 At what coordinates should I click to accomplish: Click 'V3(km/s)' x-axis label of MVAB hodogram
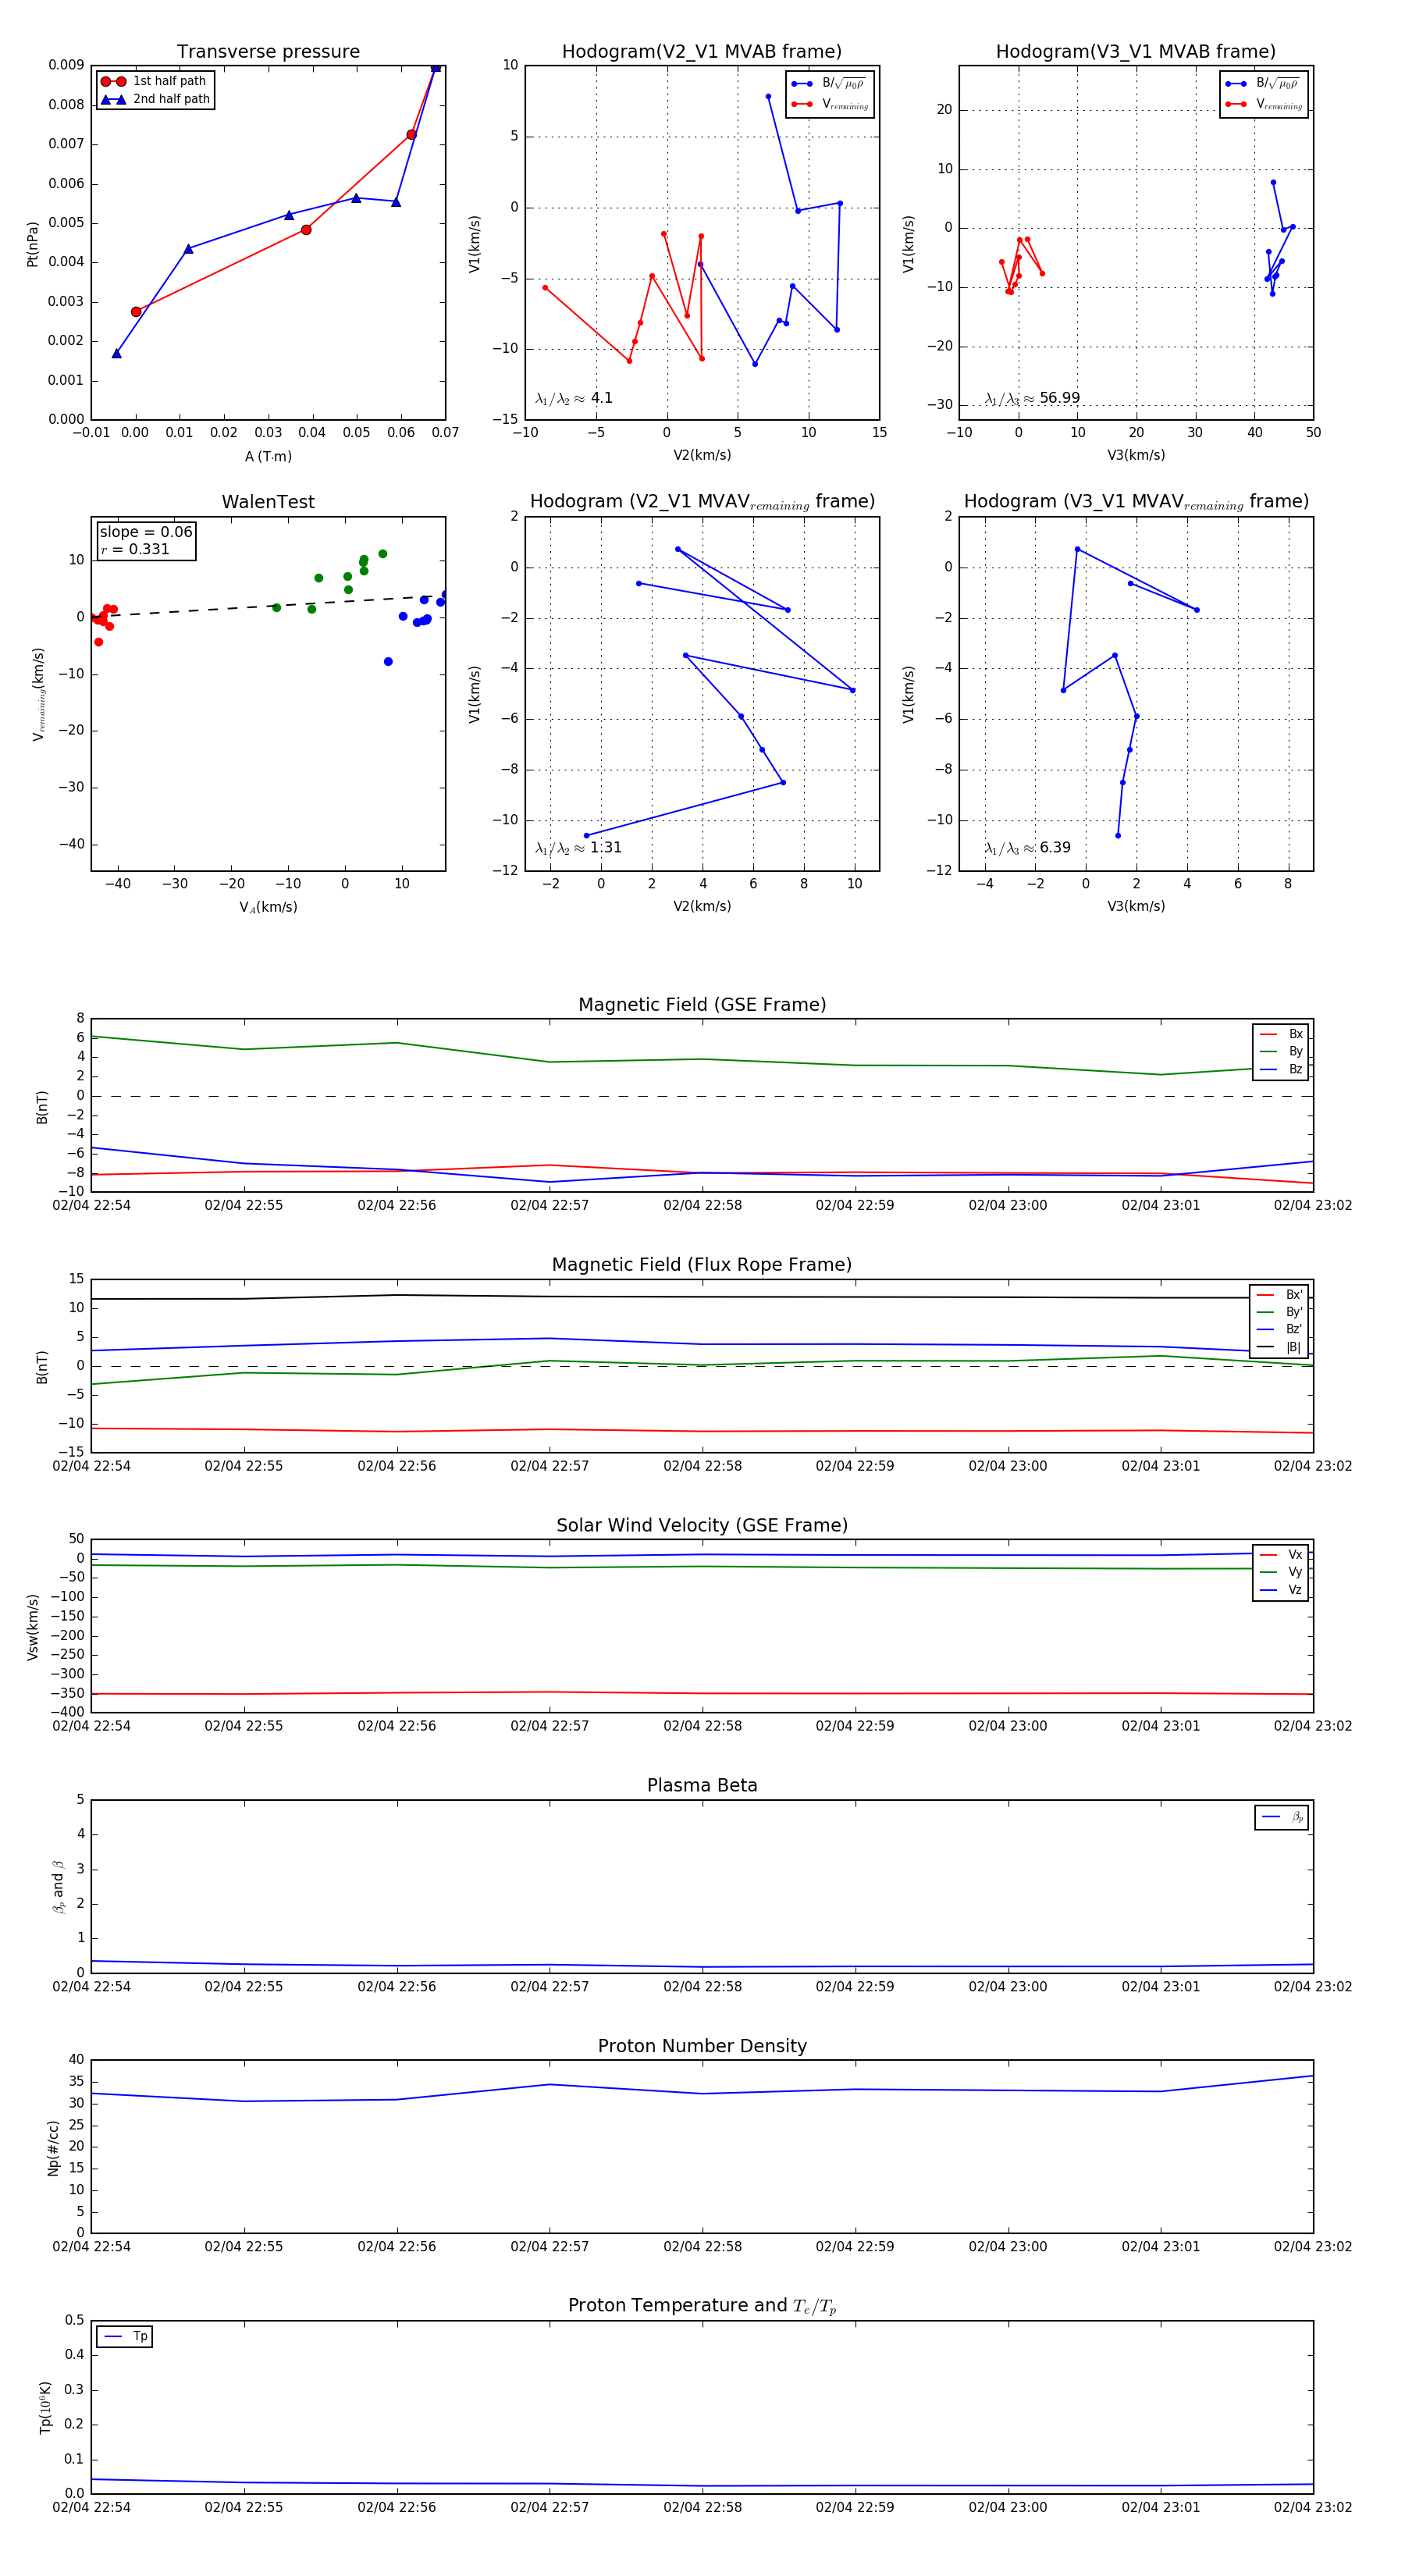pos(1136,455)
